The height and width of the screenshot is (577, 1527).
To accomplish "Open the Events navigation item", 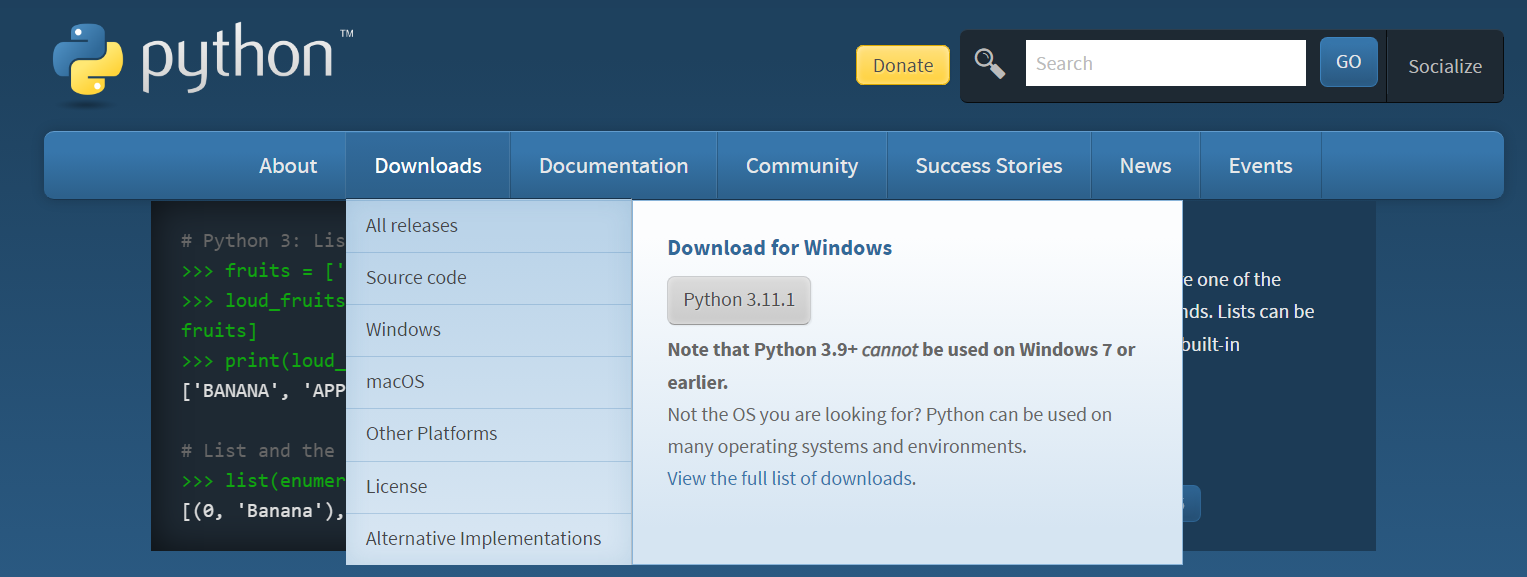I will coord(1260,166).
